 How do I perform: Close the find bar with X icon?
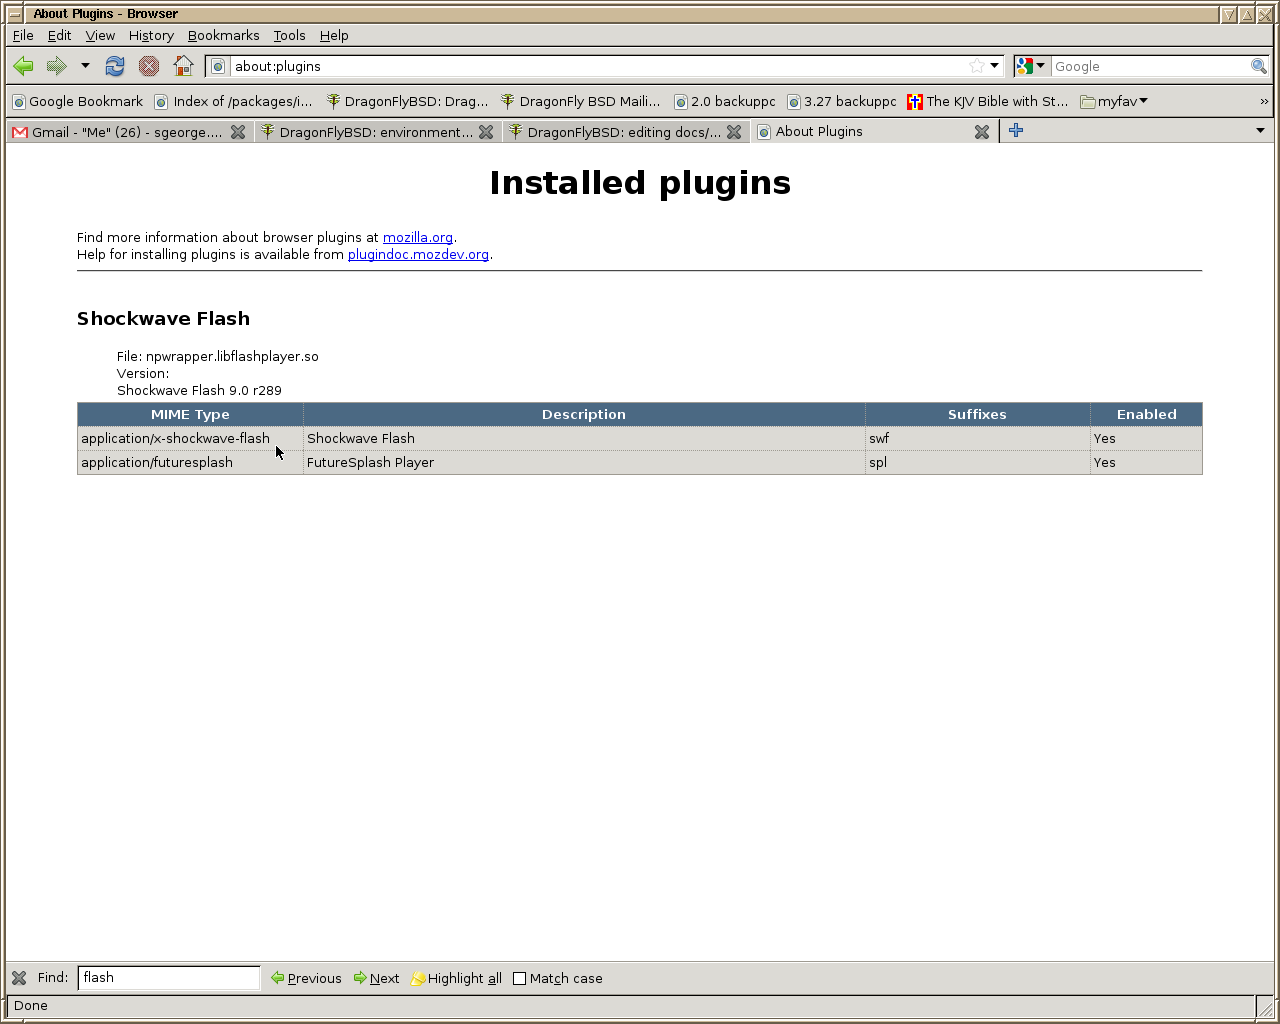point(19,978)
